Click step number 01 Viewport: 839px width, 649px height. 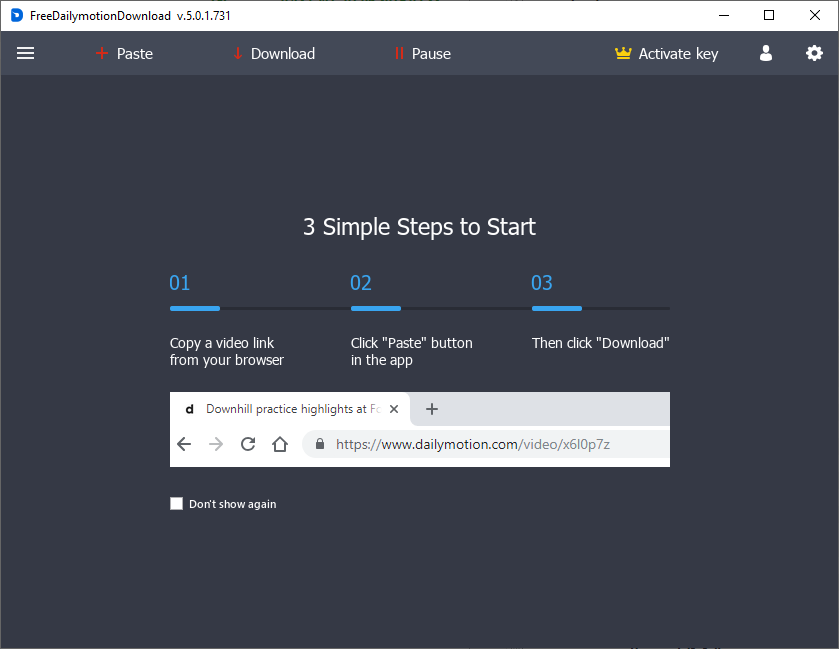tap(180, 283)
